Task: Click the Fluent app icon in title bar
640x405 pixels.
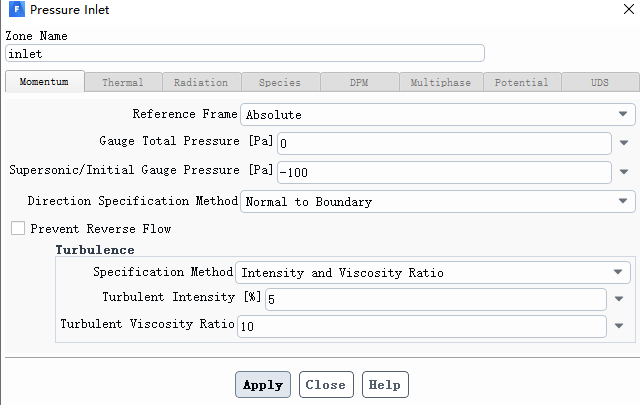Action: tap(16, 9)
